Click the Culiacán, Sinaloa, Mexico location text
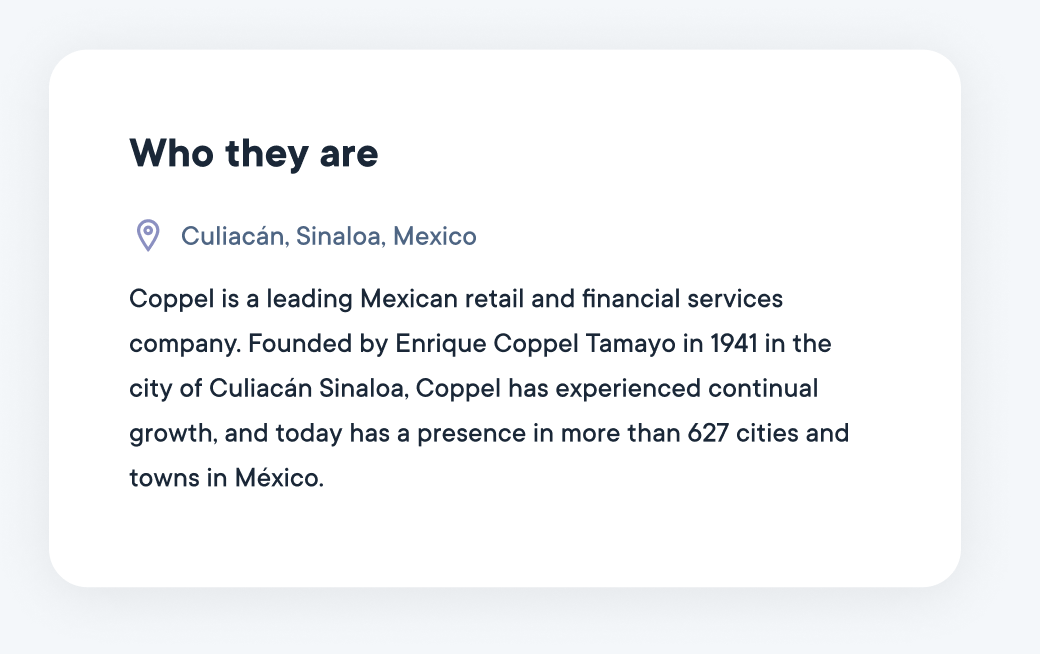 pos(328,236)
